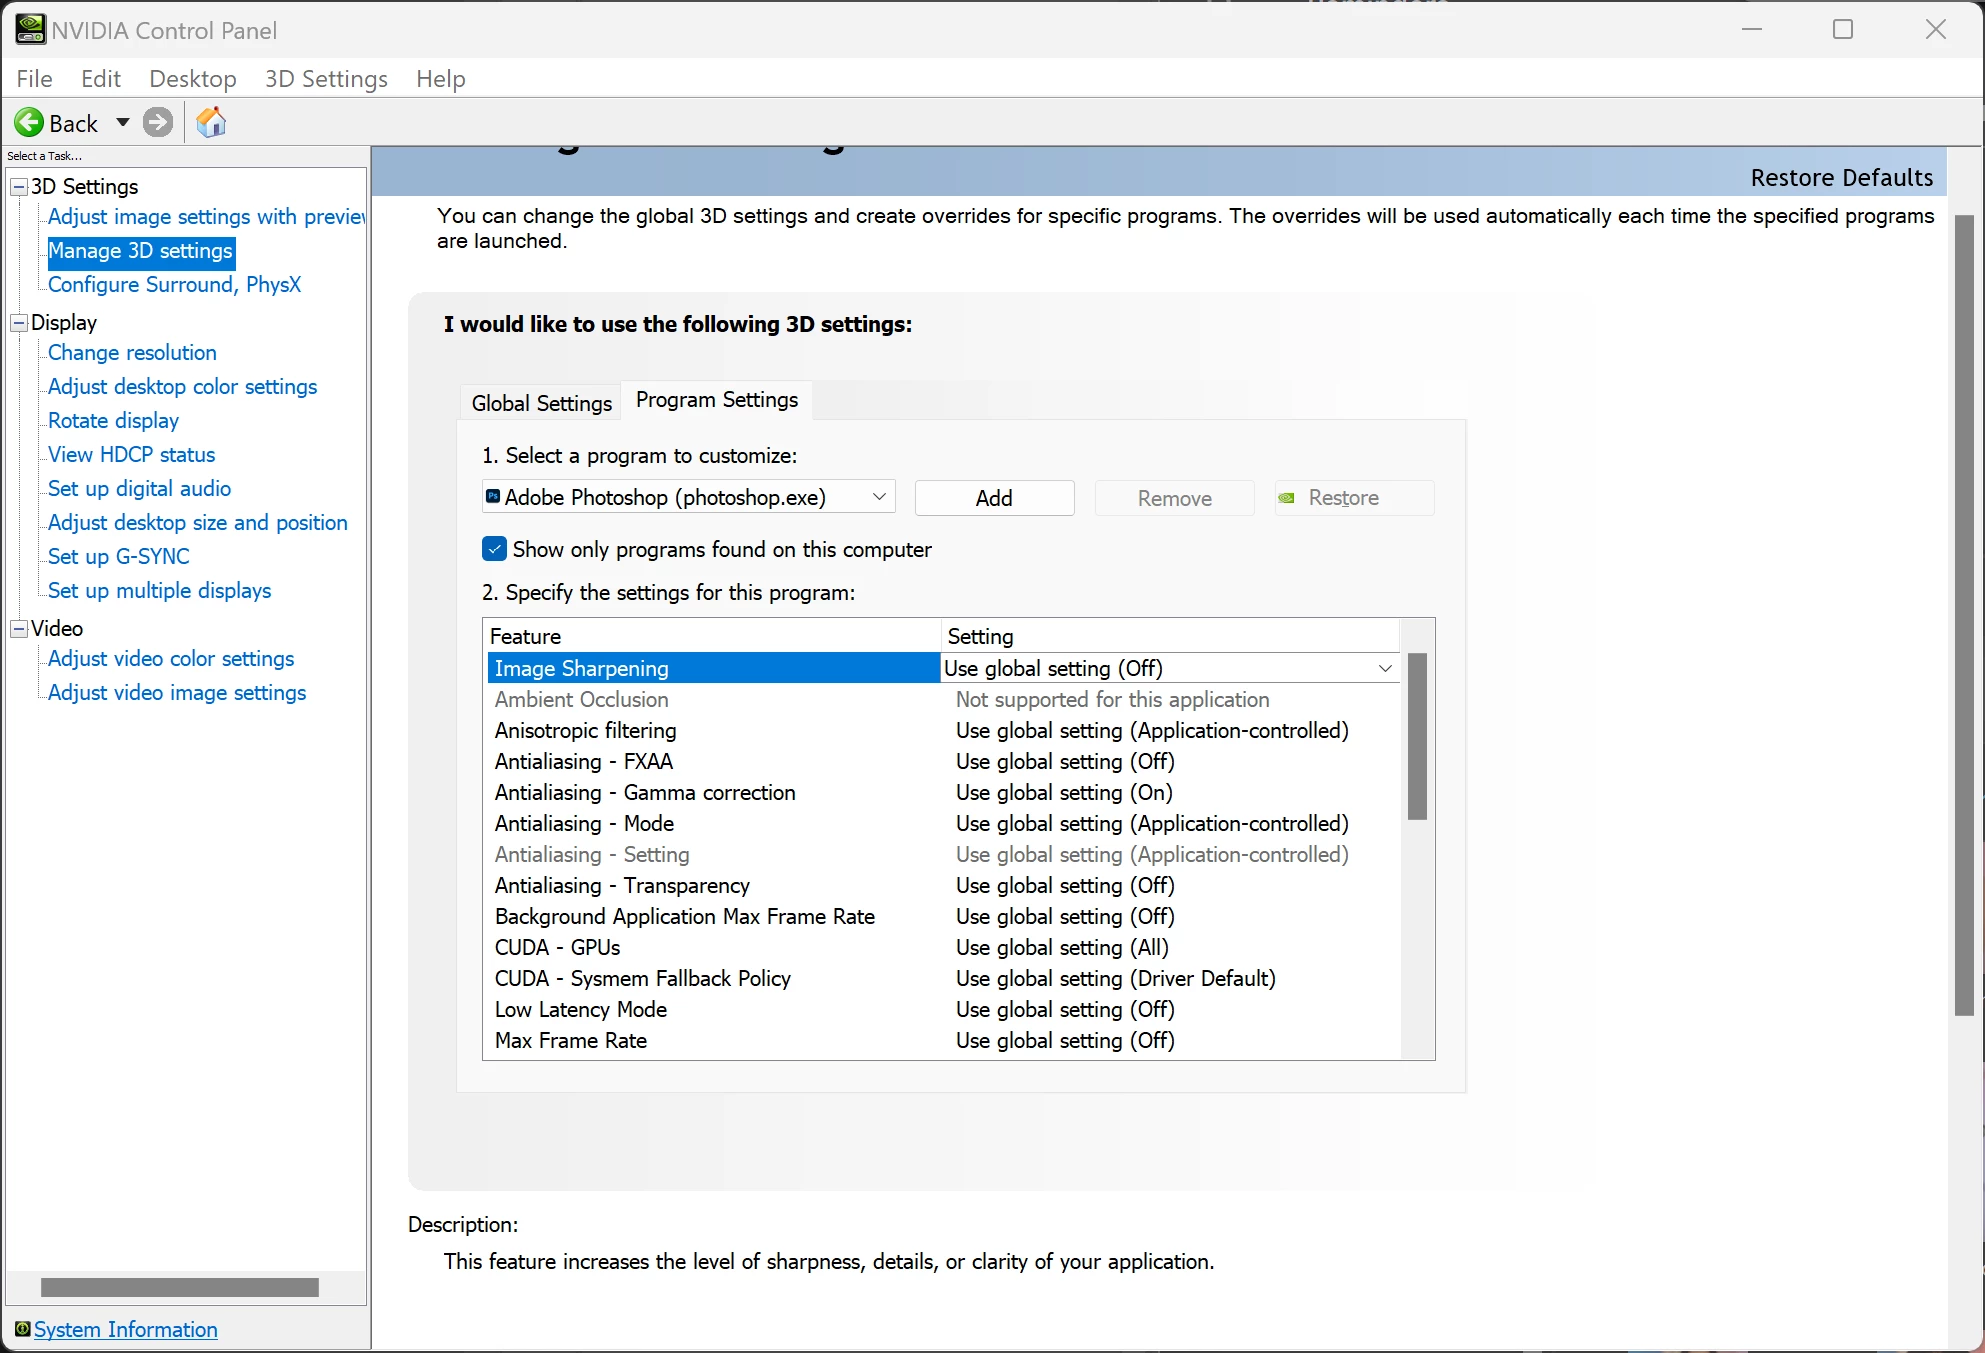The height and width of the screenshot is (1353, 1985).
Task: Switch to the Global Settings tab
Action: tap(541, 403)
